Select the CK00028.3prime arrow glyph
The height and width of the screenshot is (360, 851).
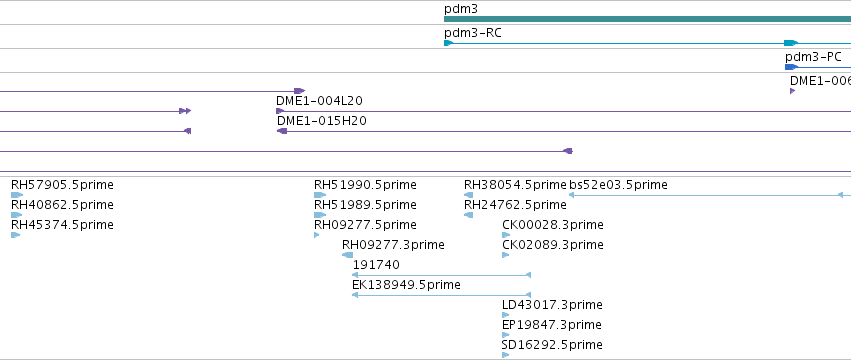click(x=506, y=235)
